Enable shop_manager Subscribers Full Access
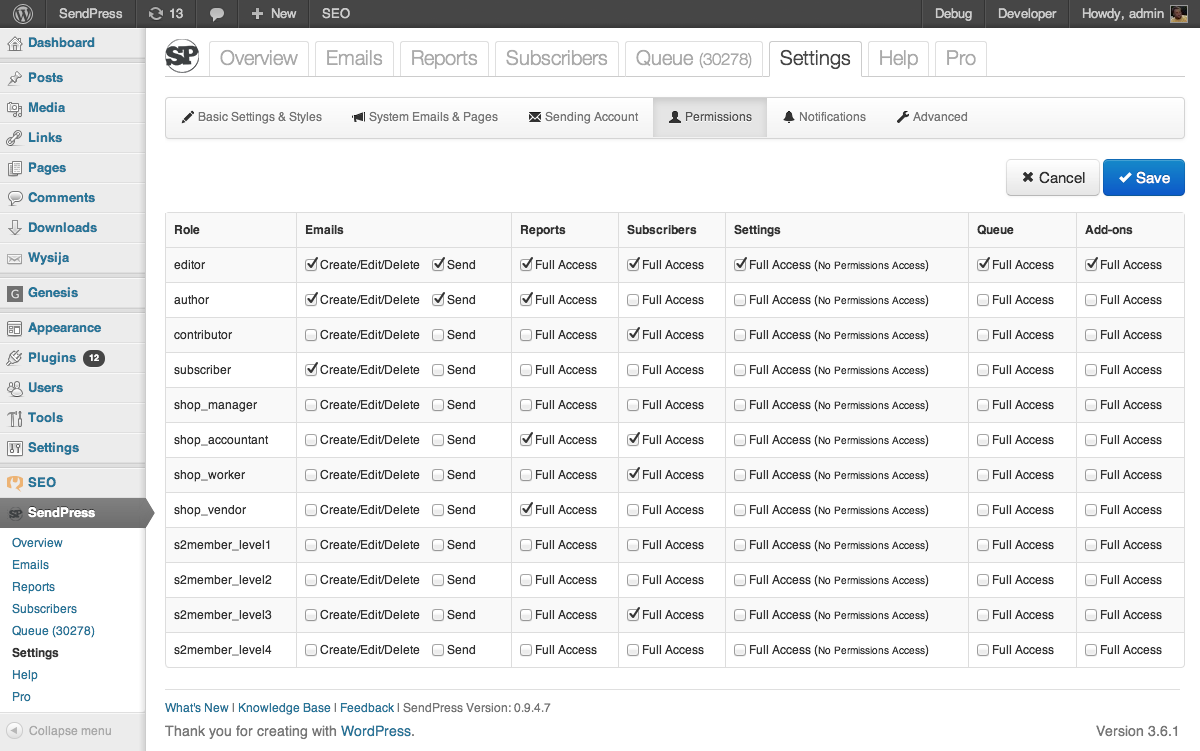This screenshot has width=1200, height=751. [x=633, y=405]
